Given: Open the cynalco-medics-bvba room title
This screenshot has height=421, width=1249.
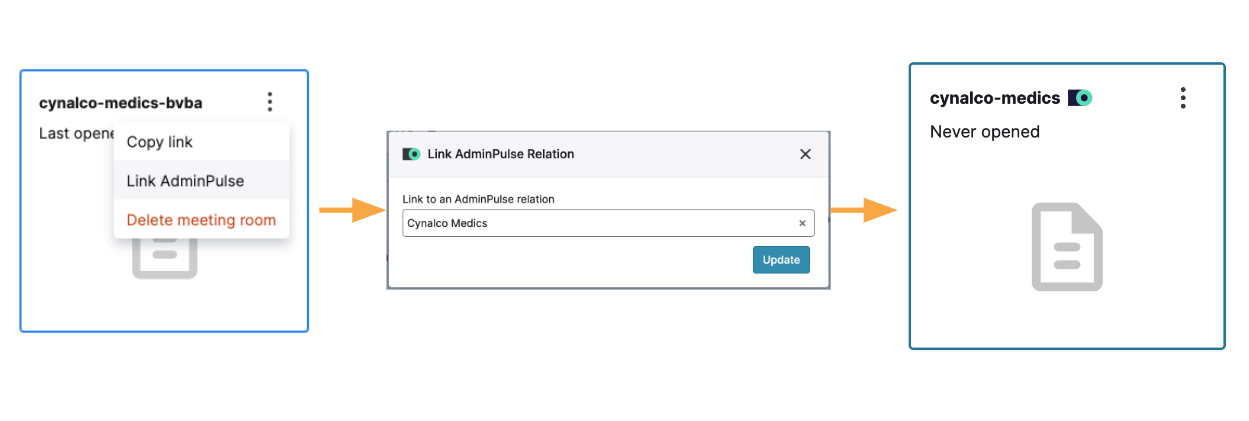Looking at the screenshot, I should pos(121,102).
